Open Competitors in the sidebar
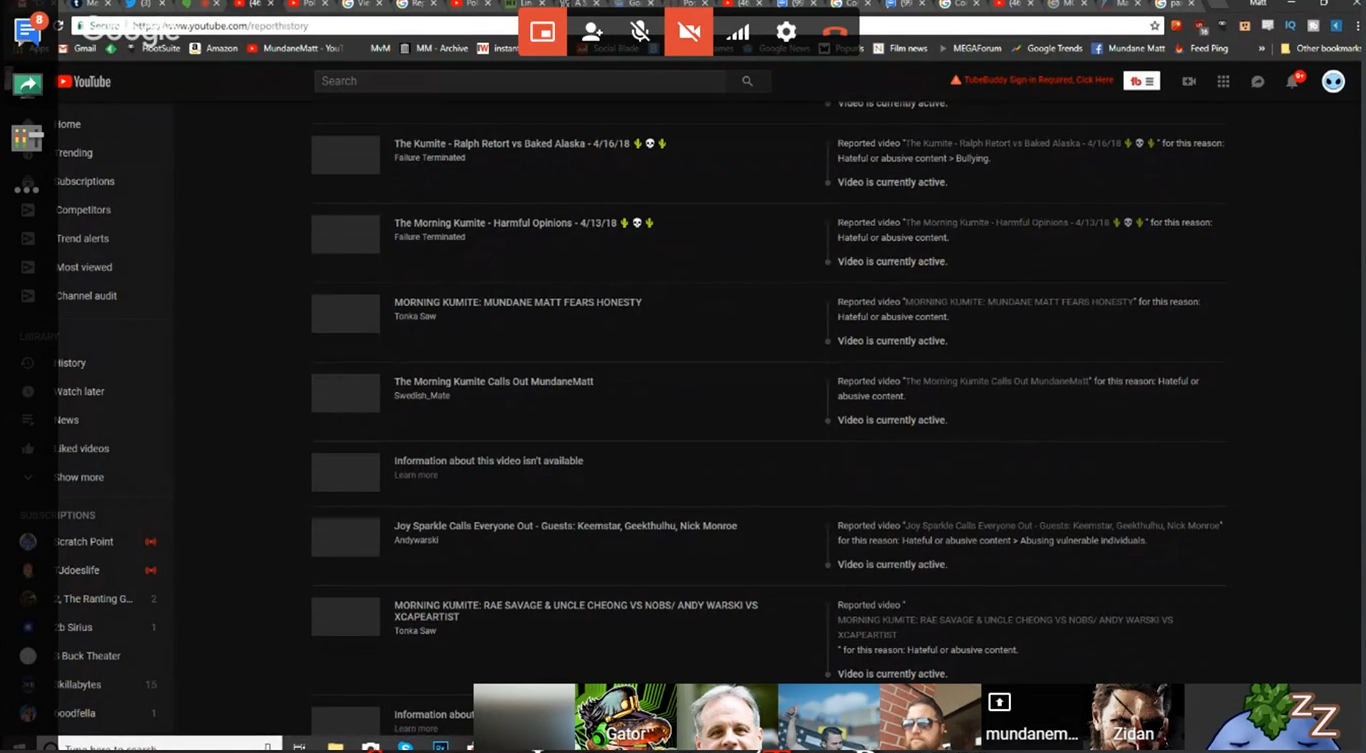 click(84, 210)
